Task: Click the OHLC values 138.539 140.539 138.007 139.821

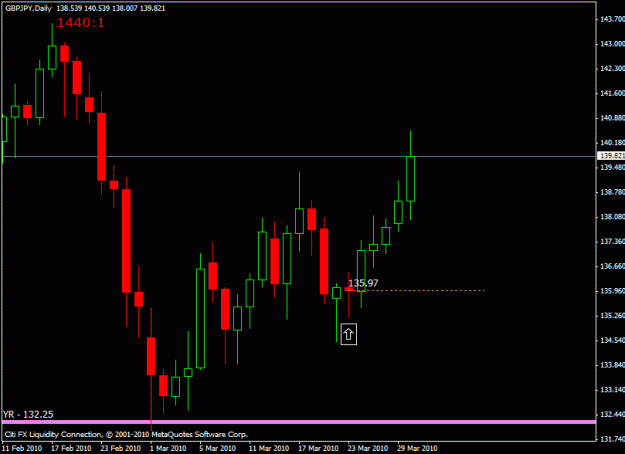Action: pos(110,8)
